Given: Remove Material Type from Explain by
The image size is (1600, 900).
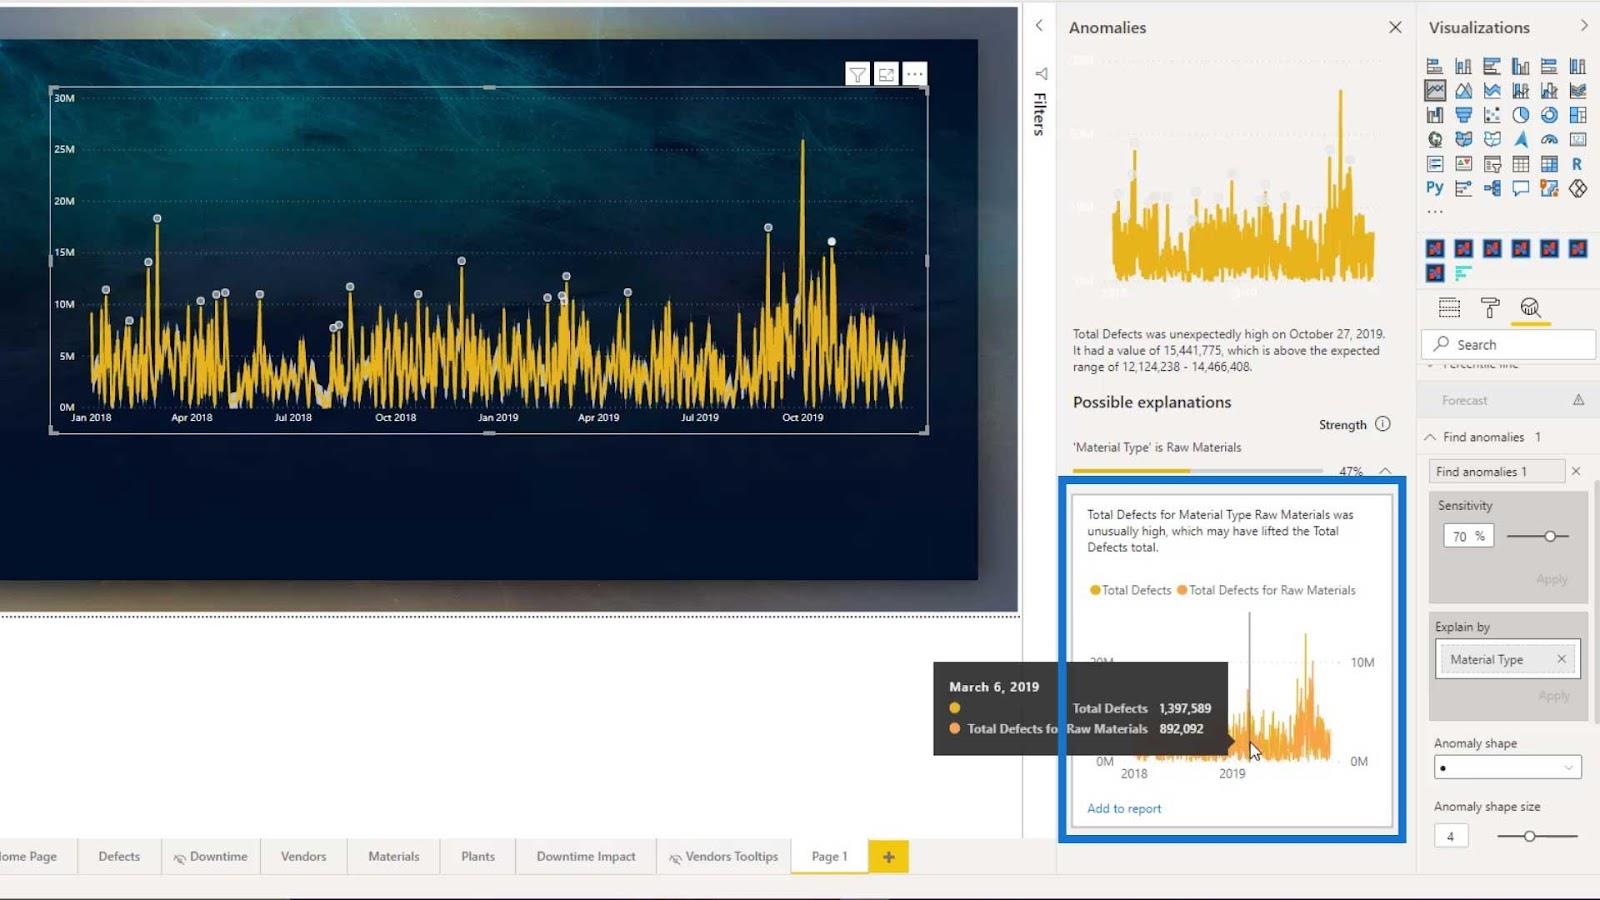Looking at the screenshot, I should [1561, 659].
